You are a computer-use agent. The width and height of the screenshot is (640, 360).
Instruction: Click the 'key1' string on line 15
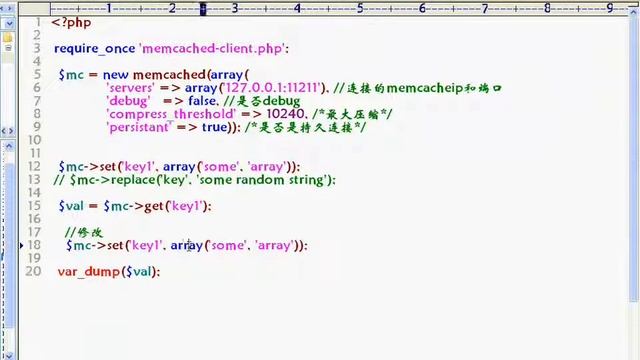(x=186, y=206)
